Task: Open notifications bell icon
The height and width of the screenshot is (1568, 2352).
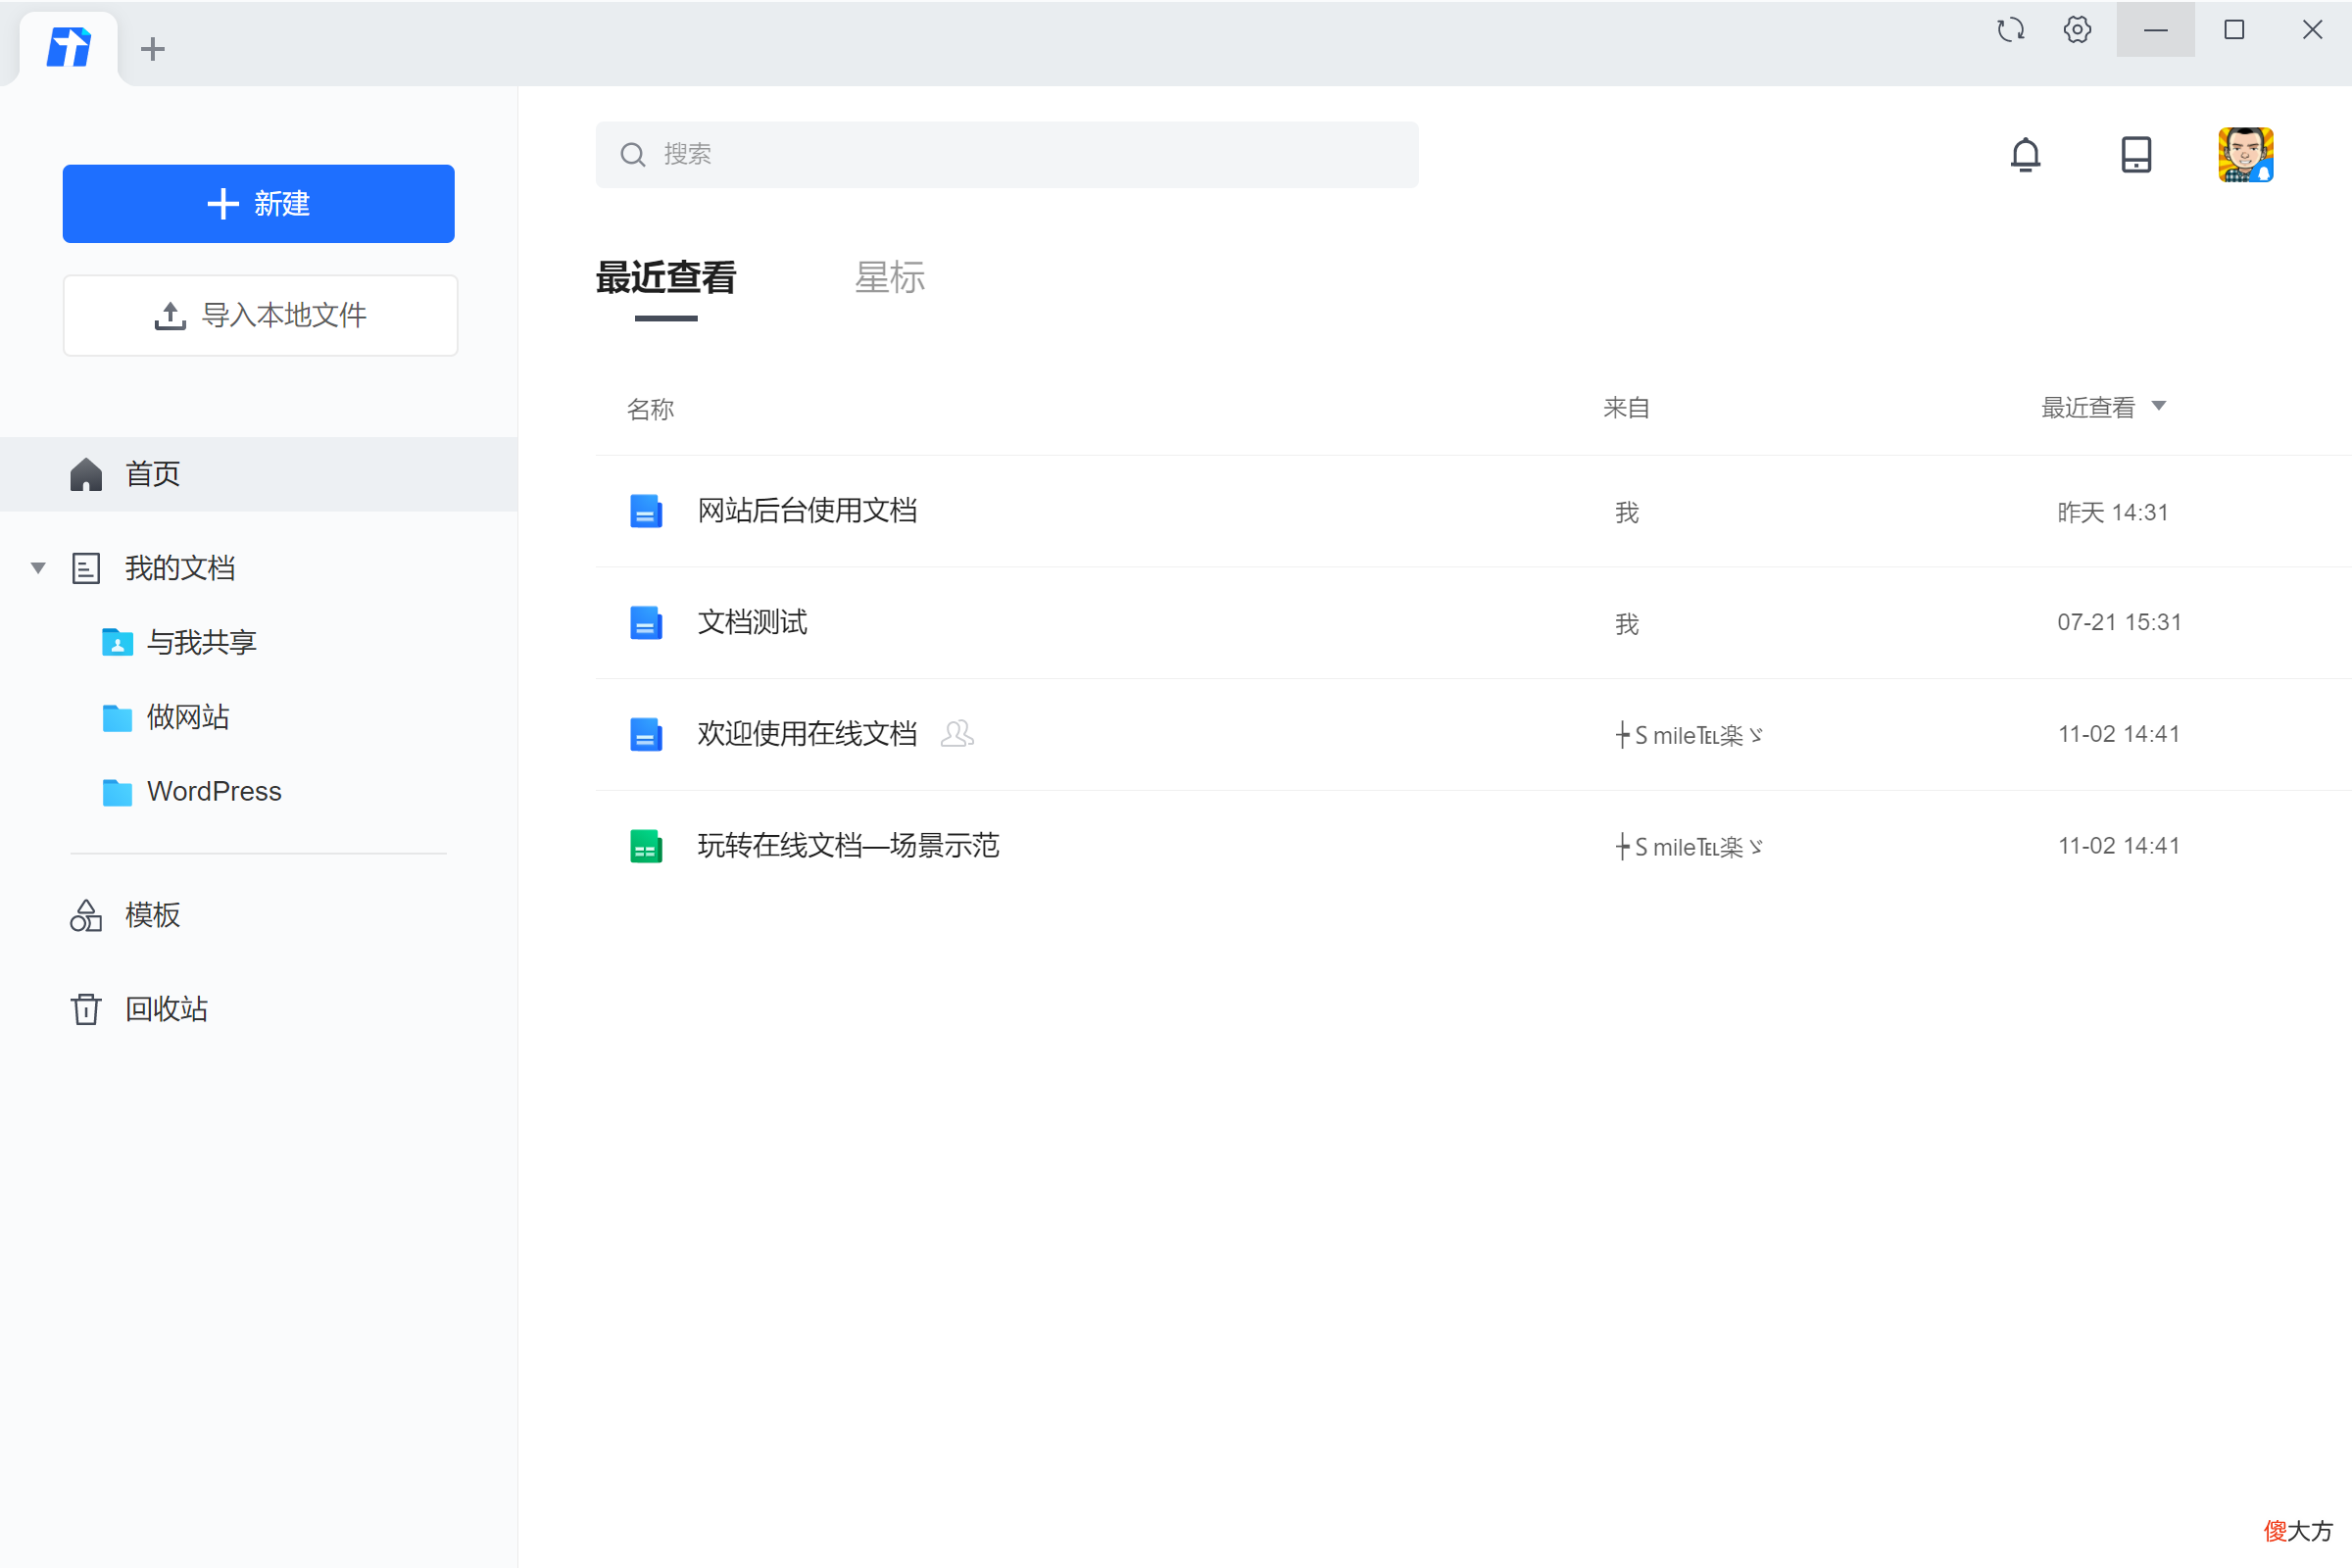Action: [x=2025, y=154]
